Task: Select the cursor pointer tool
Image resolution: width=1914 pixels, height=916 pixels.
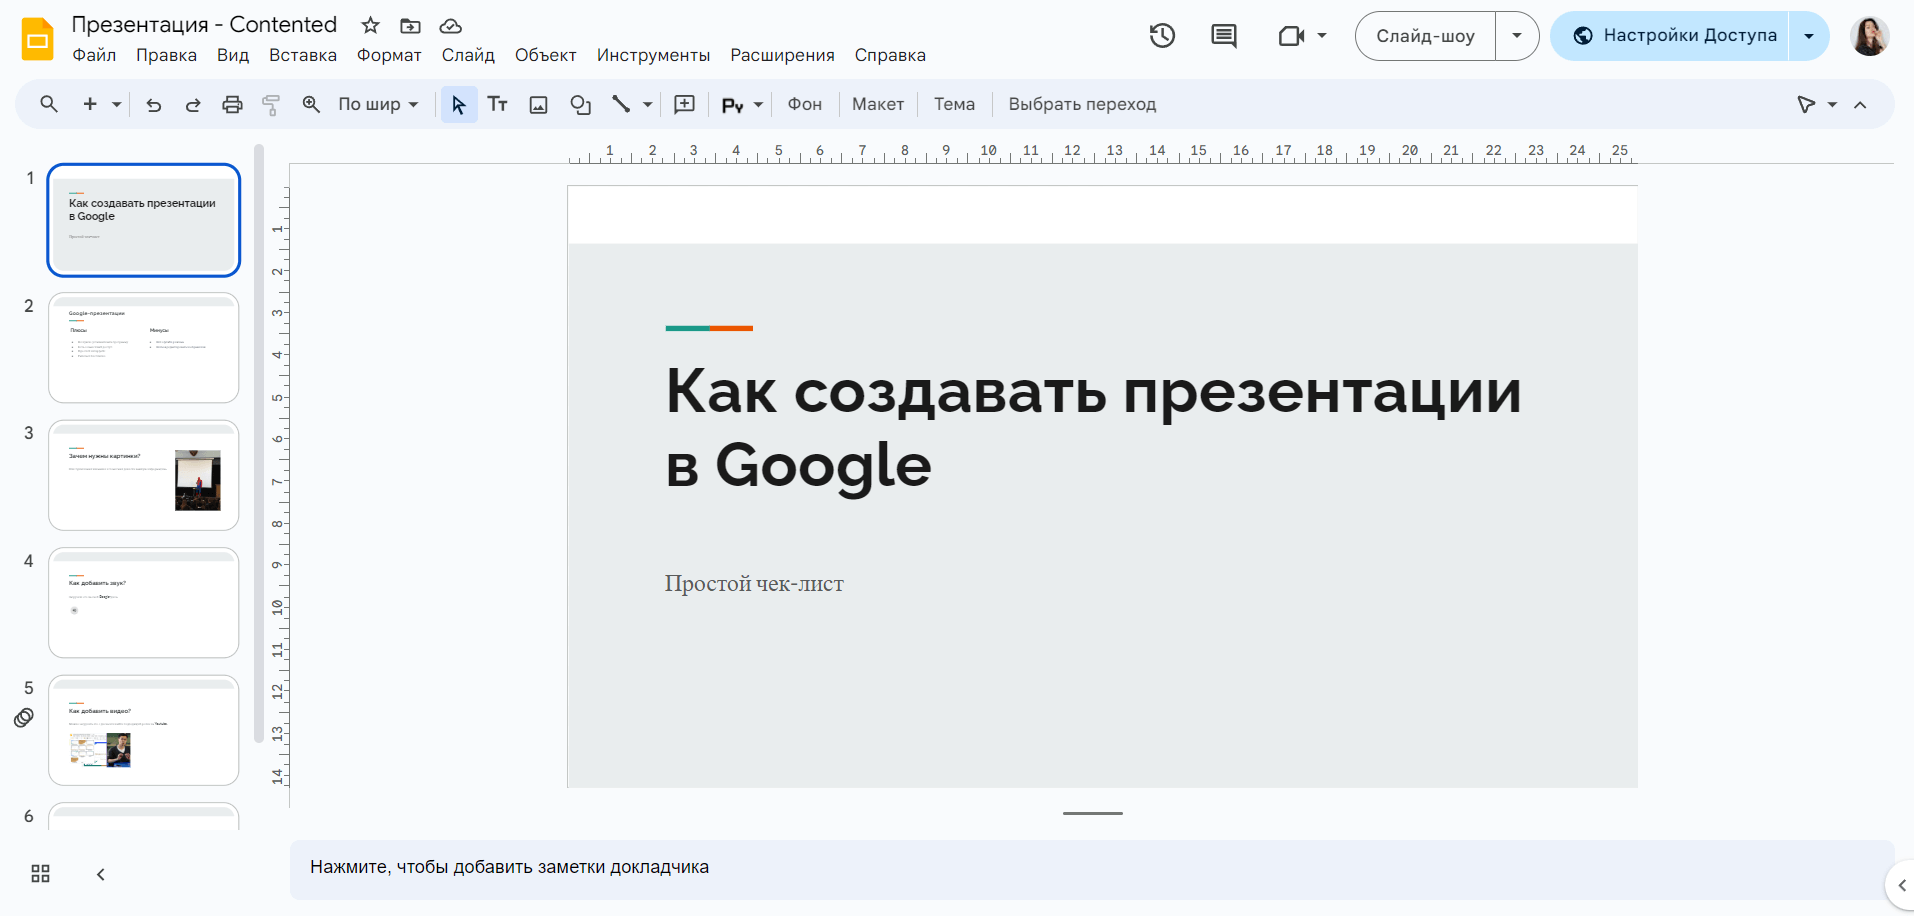Action: pos(459,104)
